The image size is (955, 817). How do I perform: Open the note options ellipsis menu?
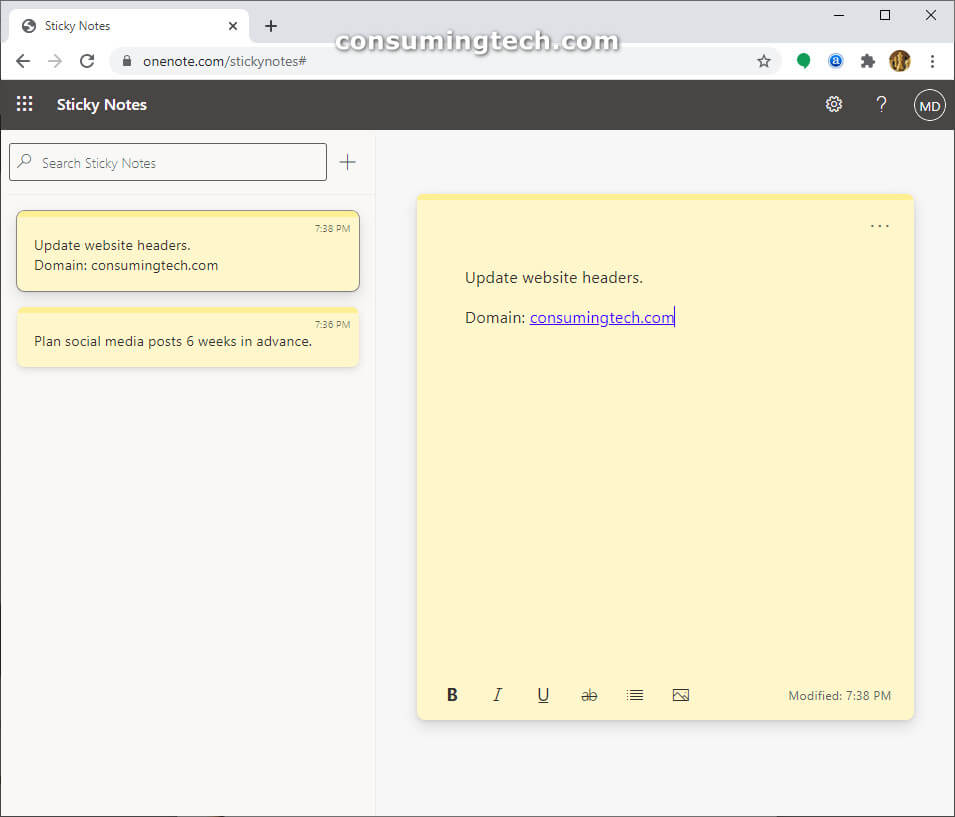tap(879, 226)
